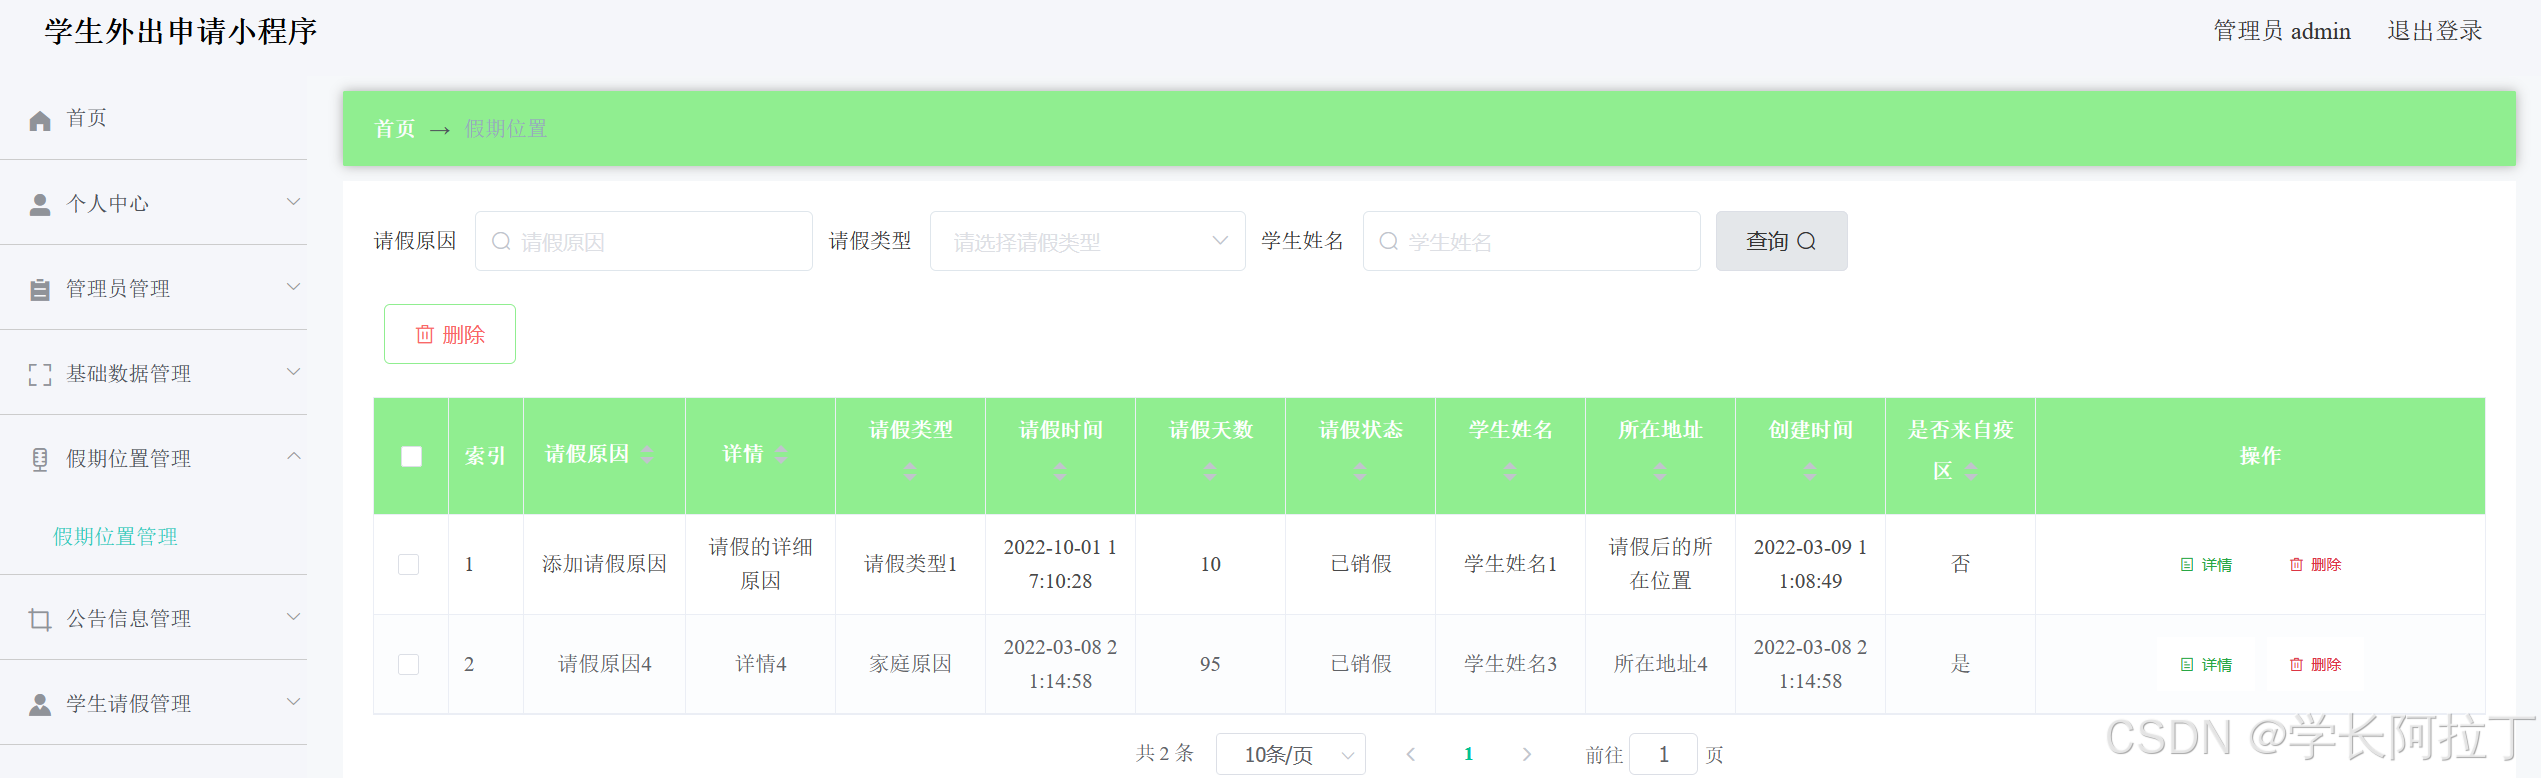Open 个人中心 sidebar menu
The width and height of the screenshot is (2541, 778).
[x=153, y=203]
